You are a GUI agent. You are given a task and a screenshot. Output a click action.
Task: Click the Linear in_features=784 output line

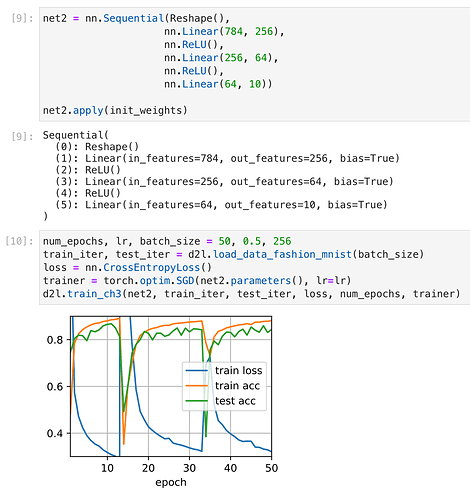pos(227,158)
